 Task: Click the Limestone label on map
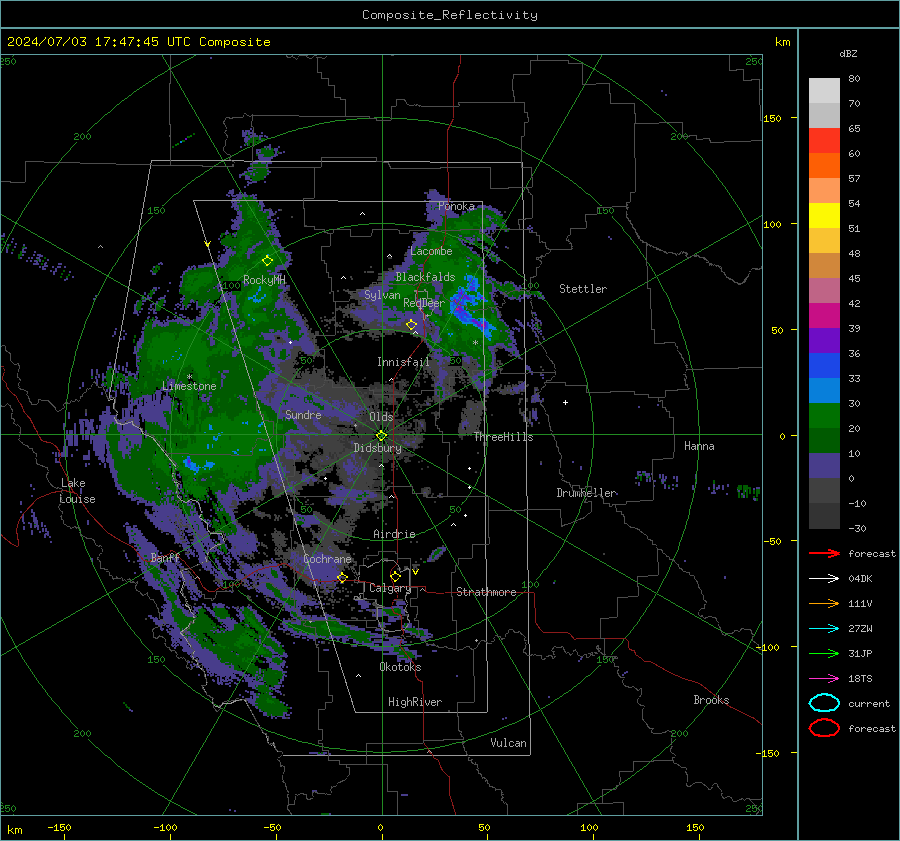189,386
